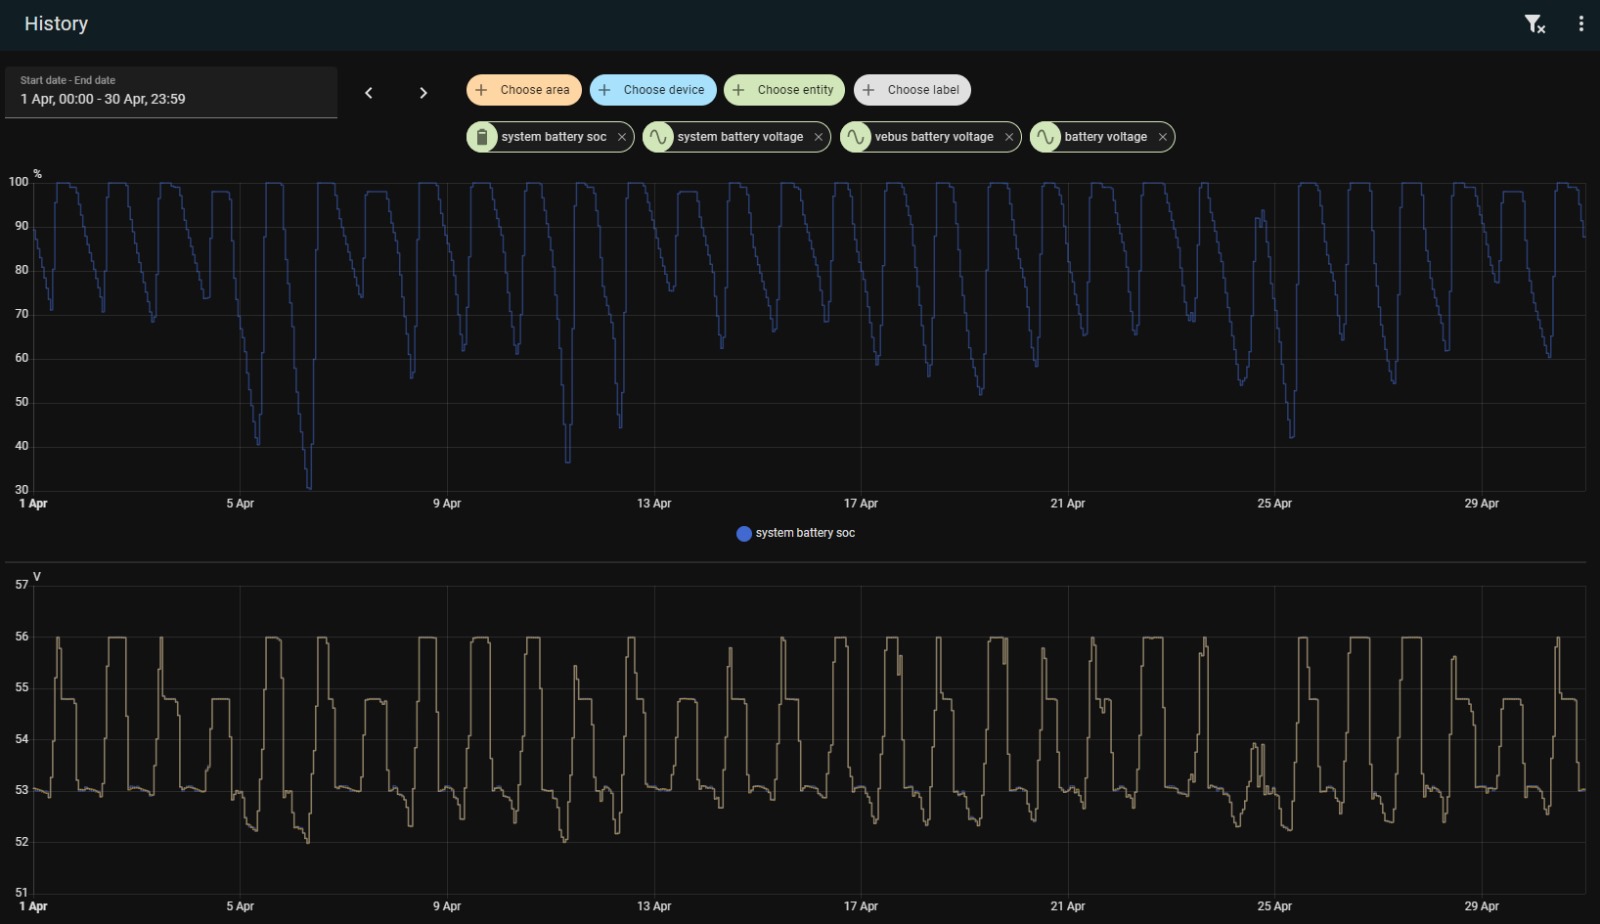
Task: Click the sine wave icon on battery voltage chip
Action: tap(1045, 137)
